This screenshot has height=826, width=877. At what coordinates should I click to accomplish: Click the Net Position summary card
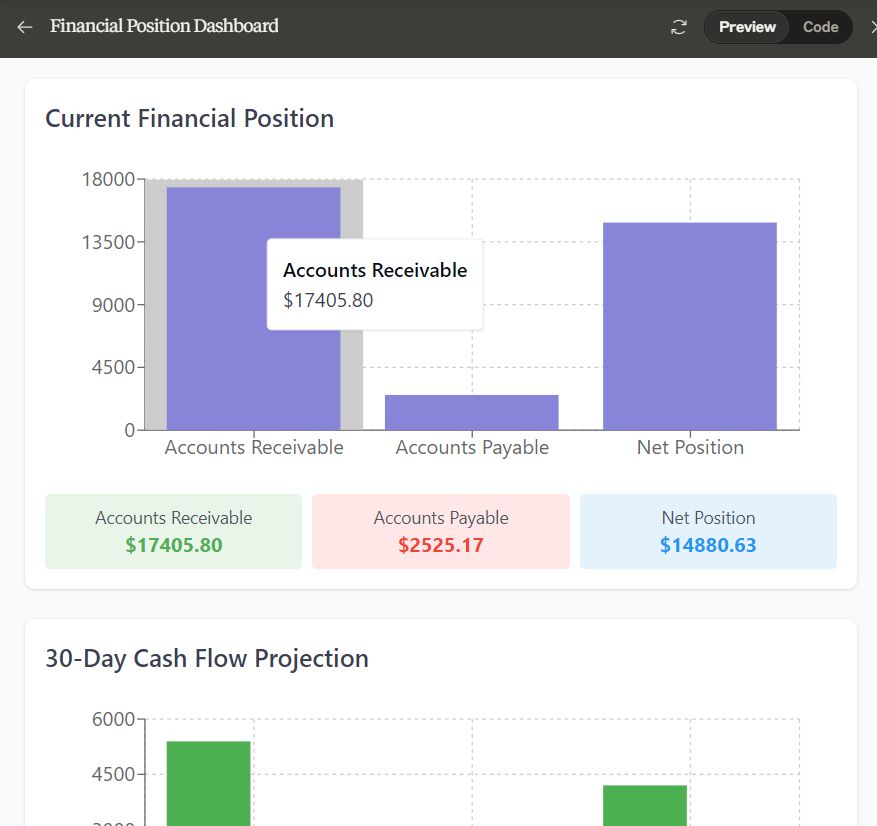tap(708, 531)
